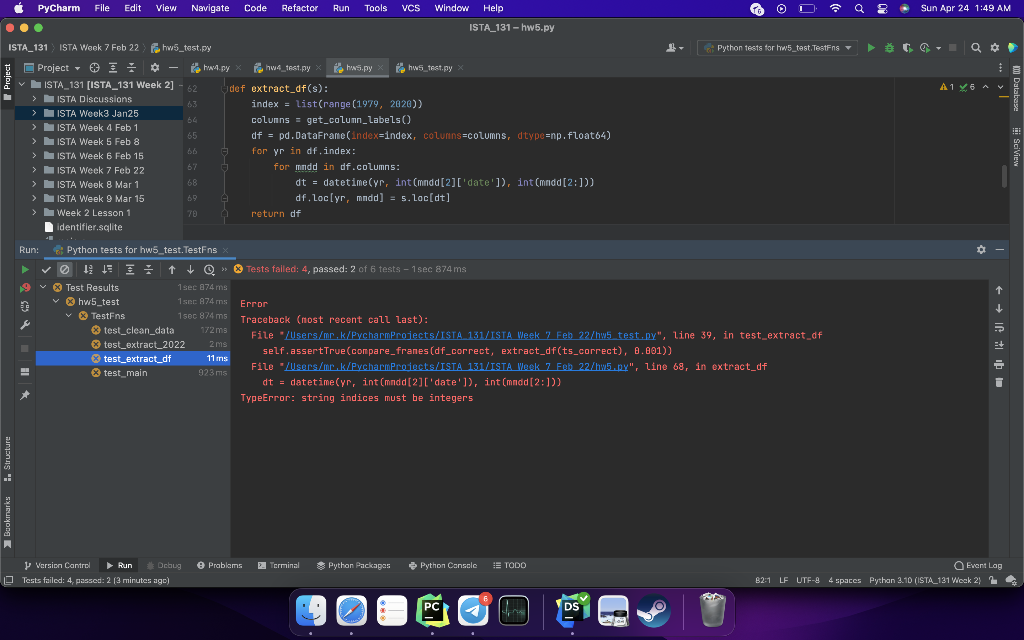Viewport: 1024px width, 640px height.
Task: Click the Profile run icon in the toolbar
Action: click(925, 48)
